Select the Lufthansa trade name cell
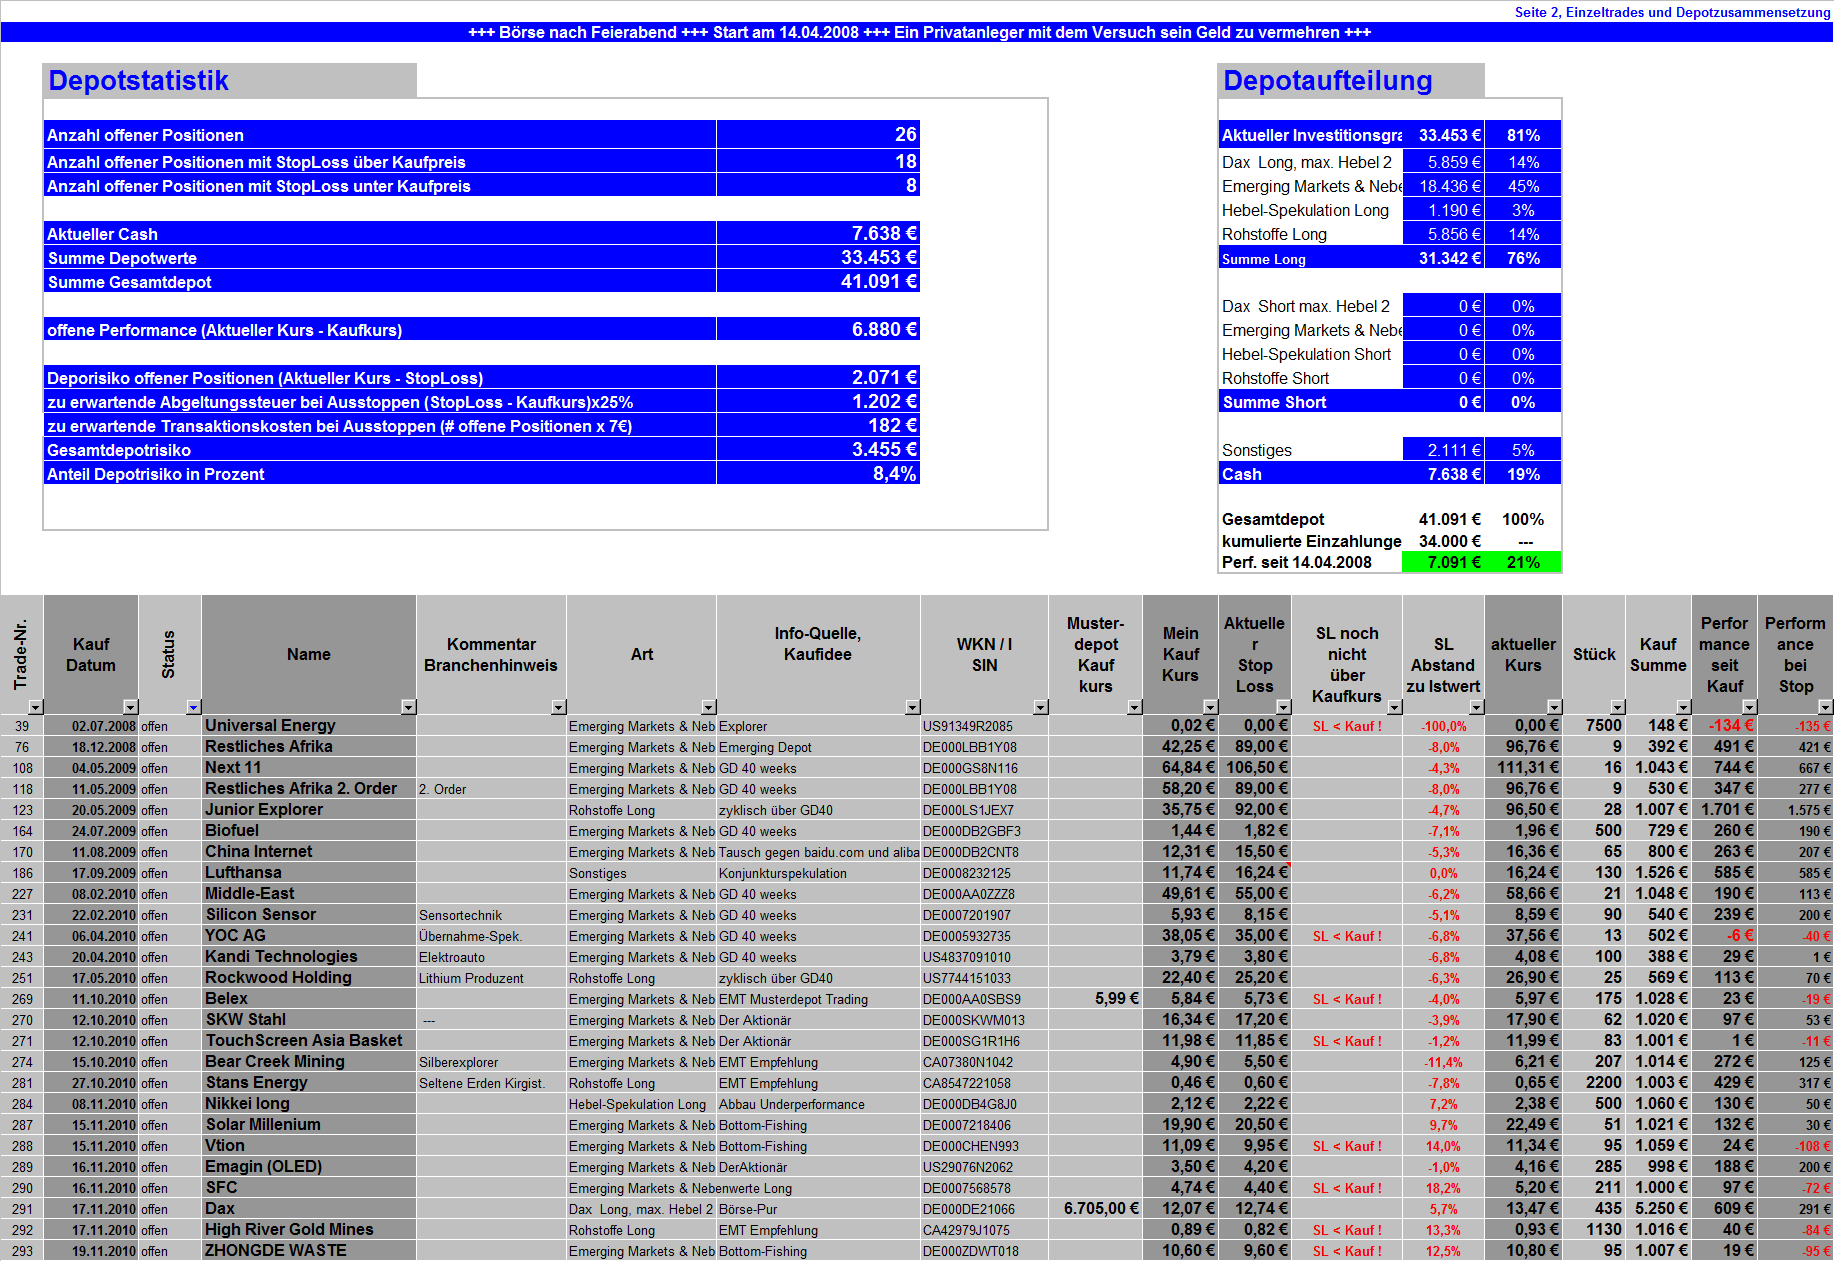 pos(308,872)
